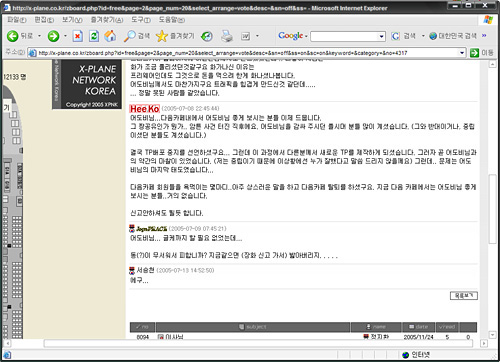Expand the Edit icon dropdown arrow
The height and width of the screenshot is (362, 500).
tap(257, 36)
